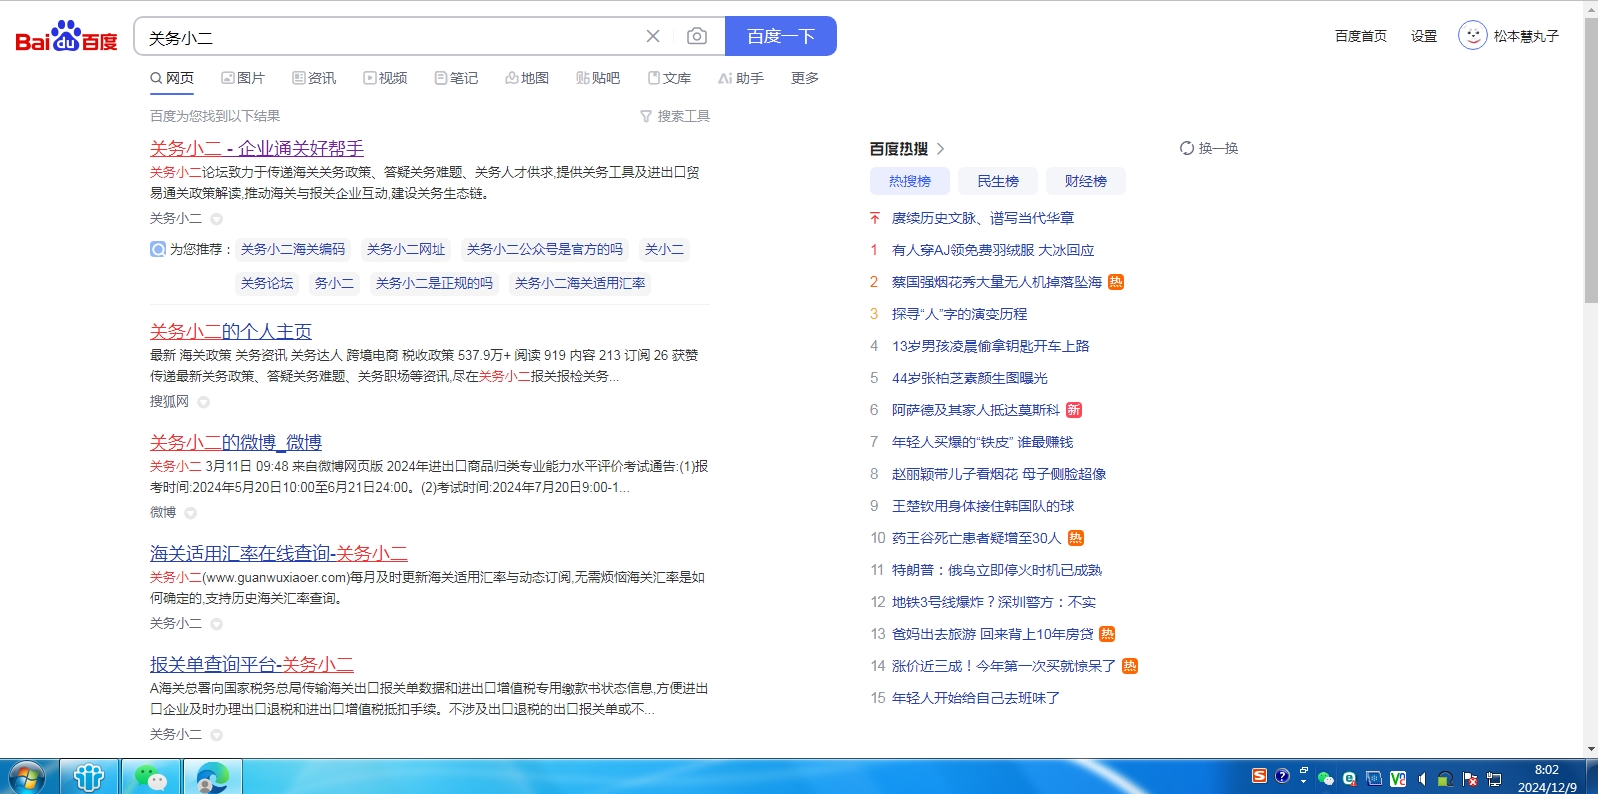Click suggestion 关务小二公众号是官方的吗

(545, 249)
